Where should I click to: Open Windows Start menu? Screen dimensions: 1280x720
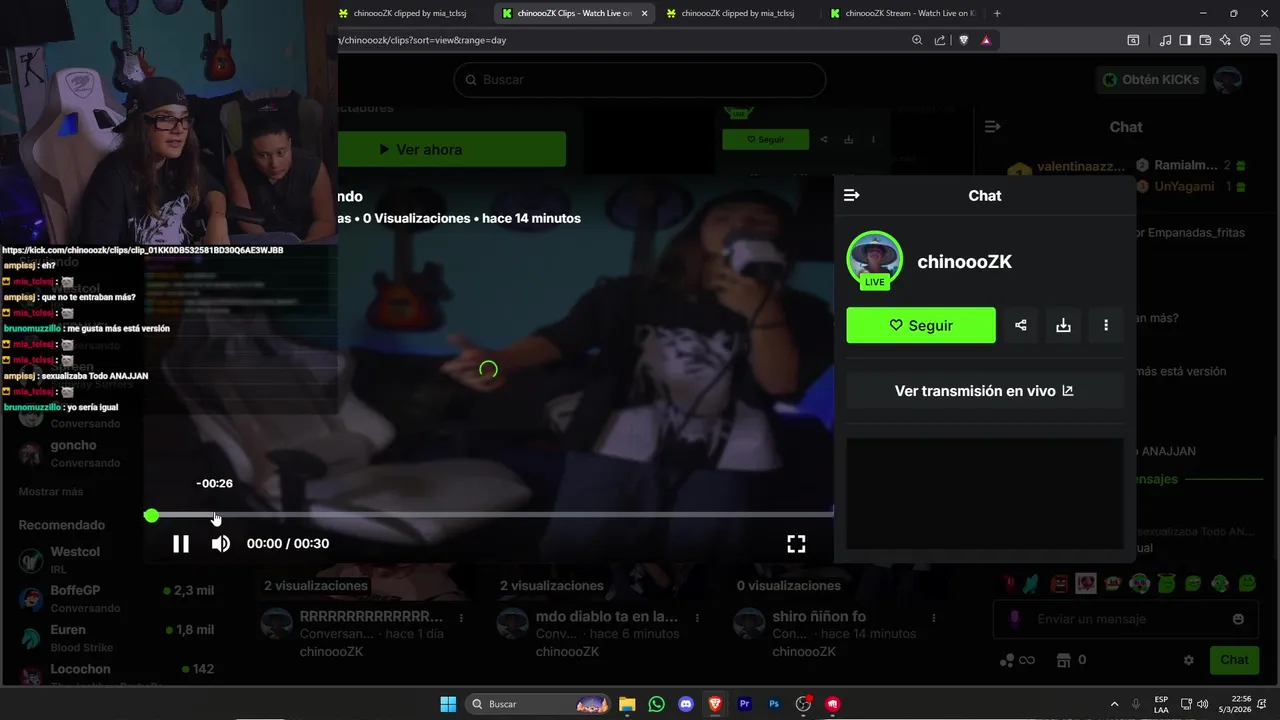pyautogui.click(x=448, y=704)
